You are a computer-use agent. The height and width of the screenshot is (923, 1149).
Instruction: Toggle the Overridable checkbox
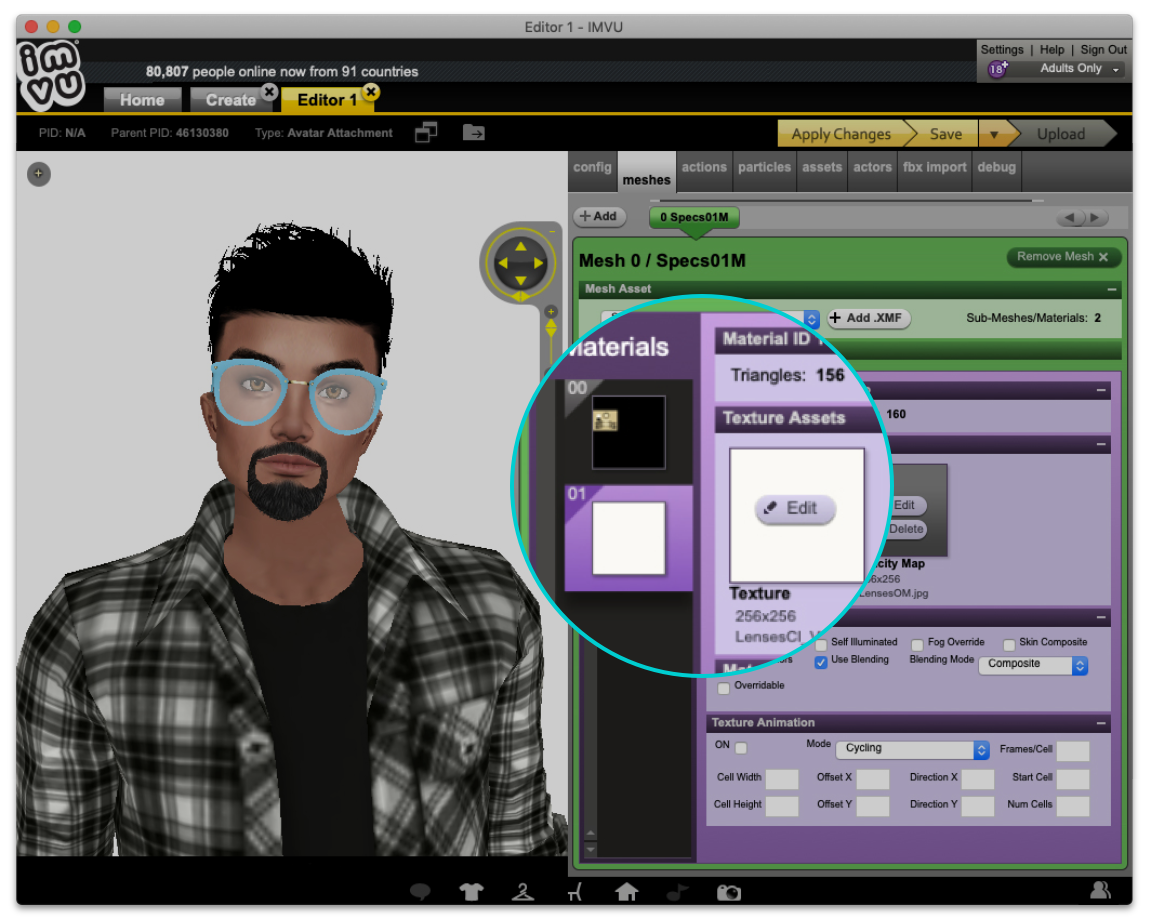coord(724,688)
